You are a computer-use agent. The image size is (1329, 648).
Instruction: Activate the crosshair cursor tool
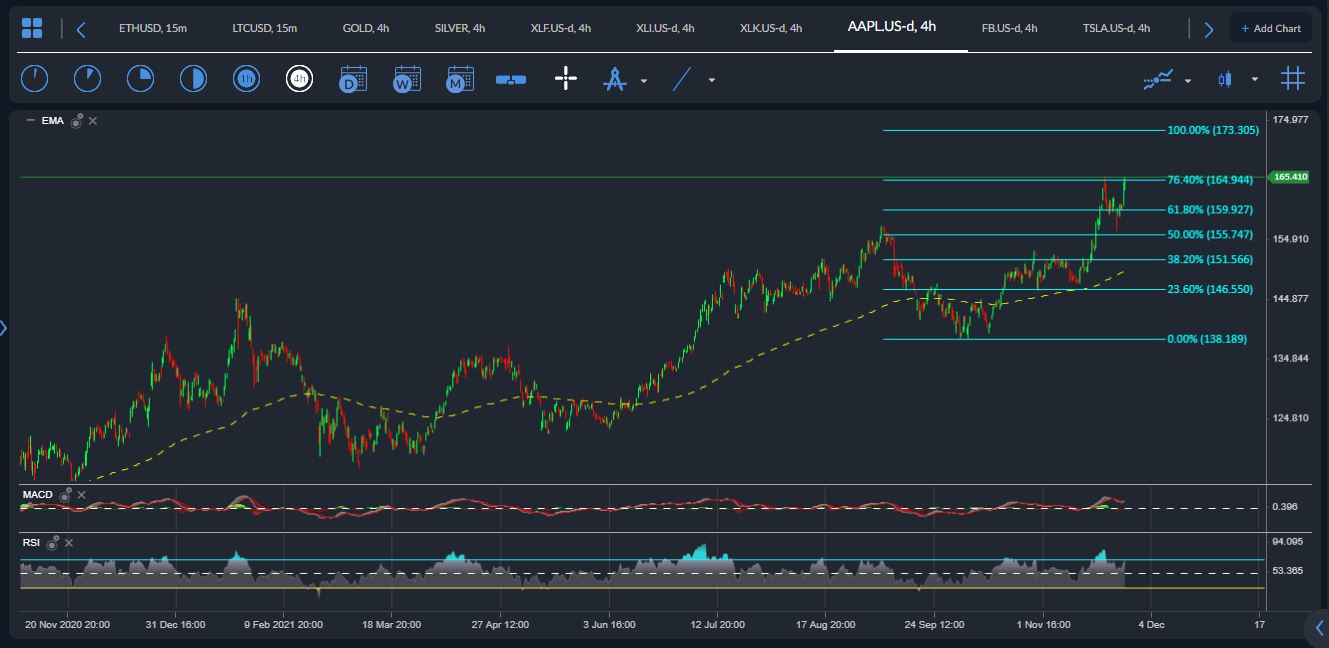(566, 79)
